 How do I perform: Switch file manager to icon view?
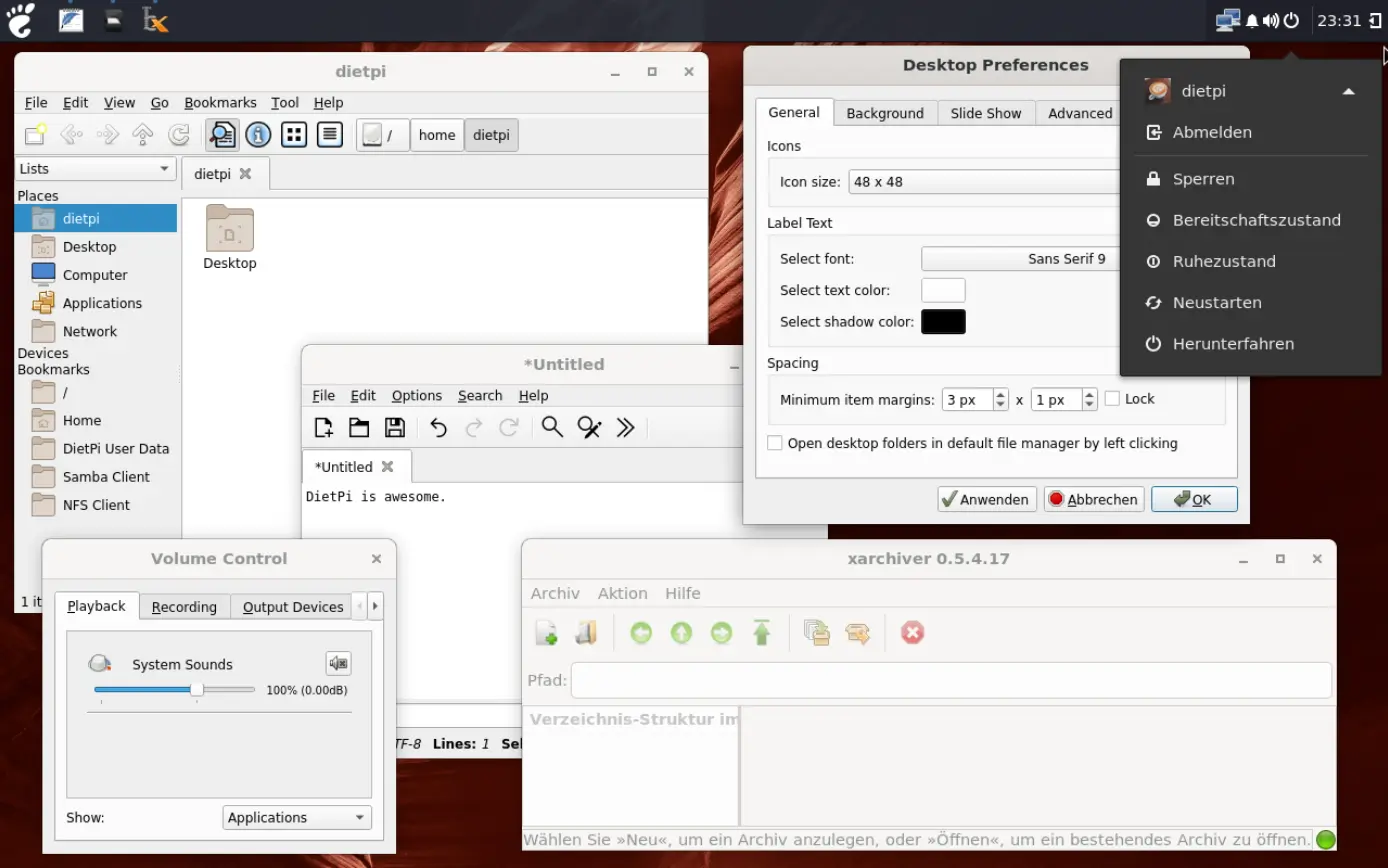(293, 134)
